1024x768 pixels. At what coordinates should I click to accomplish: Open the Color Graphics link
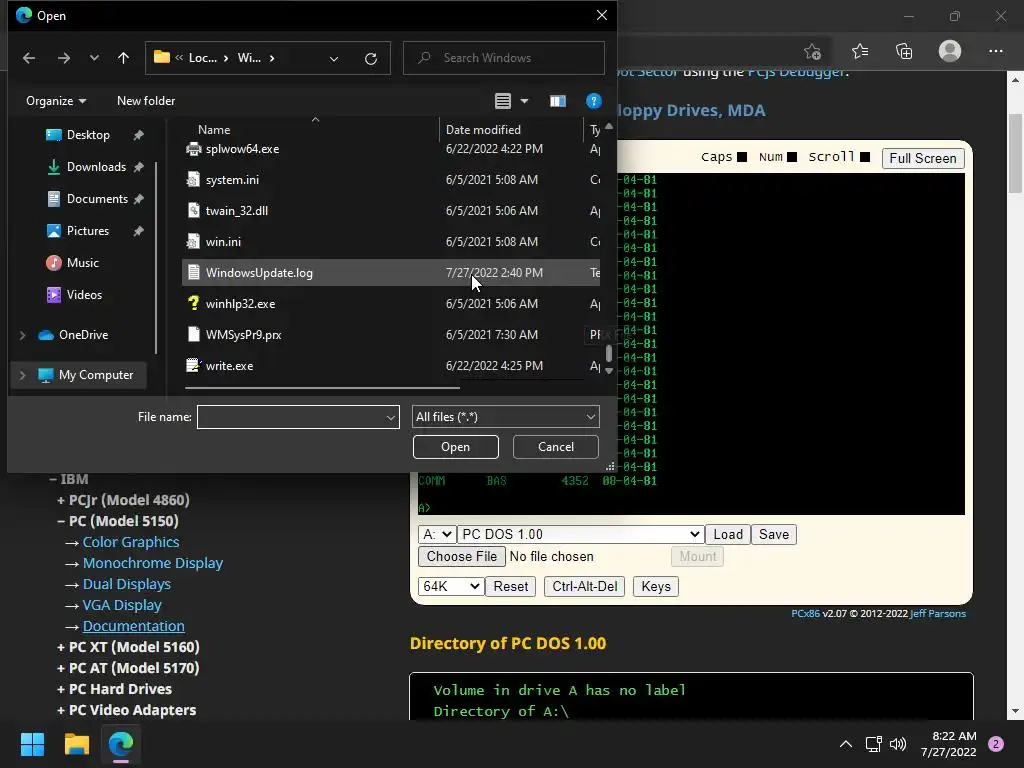pos(131,542)
